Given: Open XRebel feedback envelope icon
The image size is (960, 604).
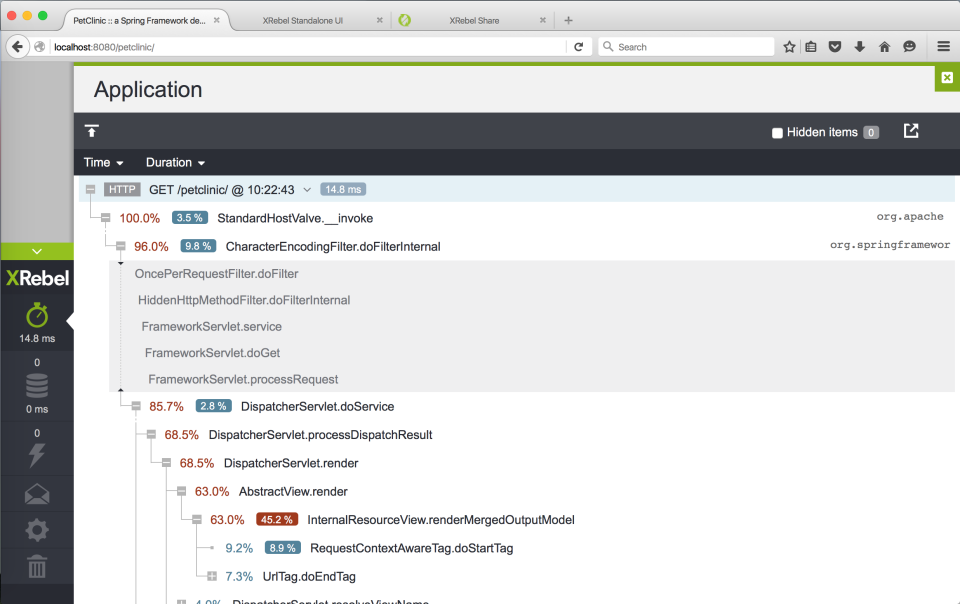Looking at the screenshot, I should pyautogui.click(x=37, y=492).
